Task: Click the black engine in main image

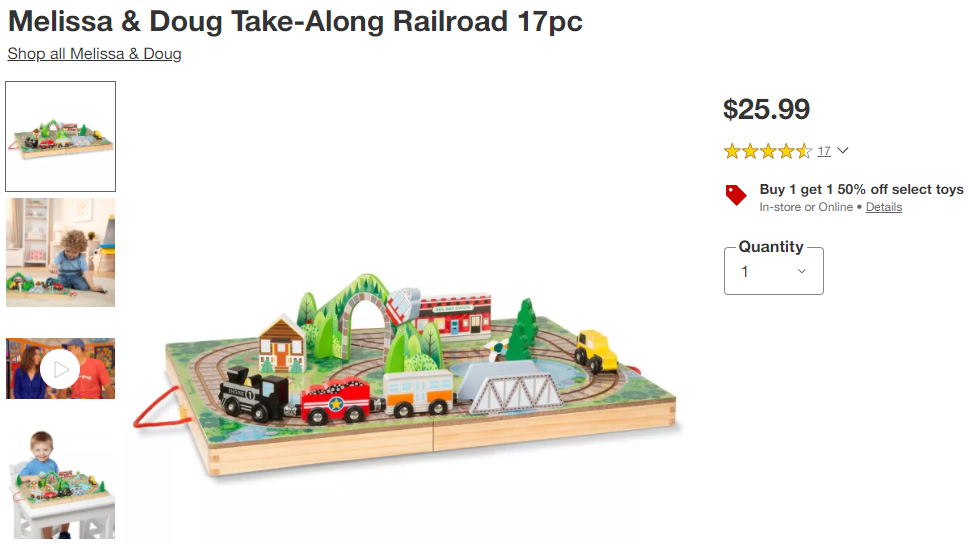Action: tap(254, 394)
